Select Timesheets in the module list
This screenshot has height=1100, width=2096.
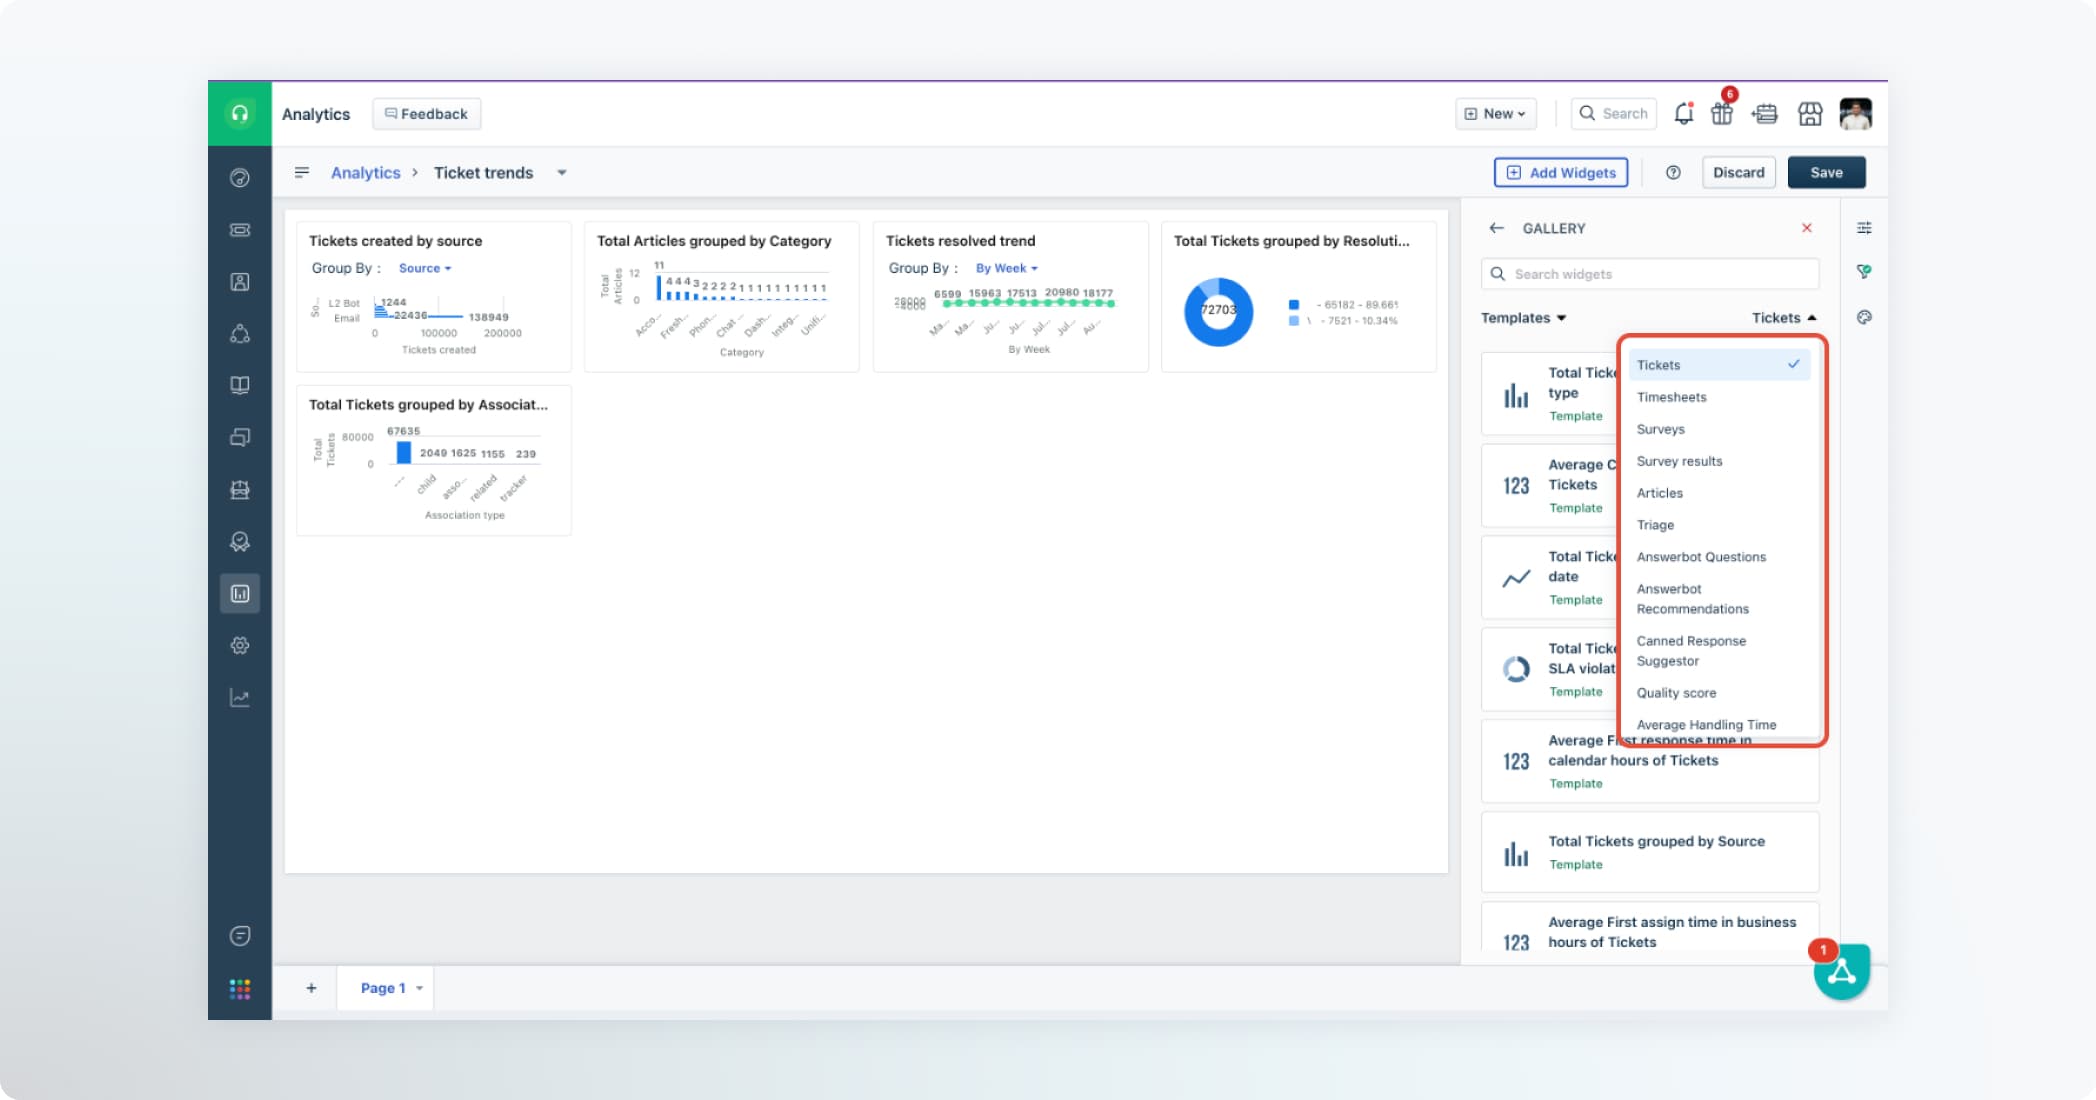click(1718, 397)
